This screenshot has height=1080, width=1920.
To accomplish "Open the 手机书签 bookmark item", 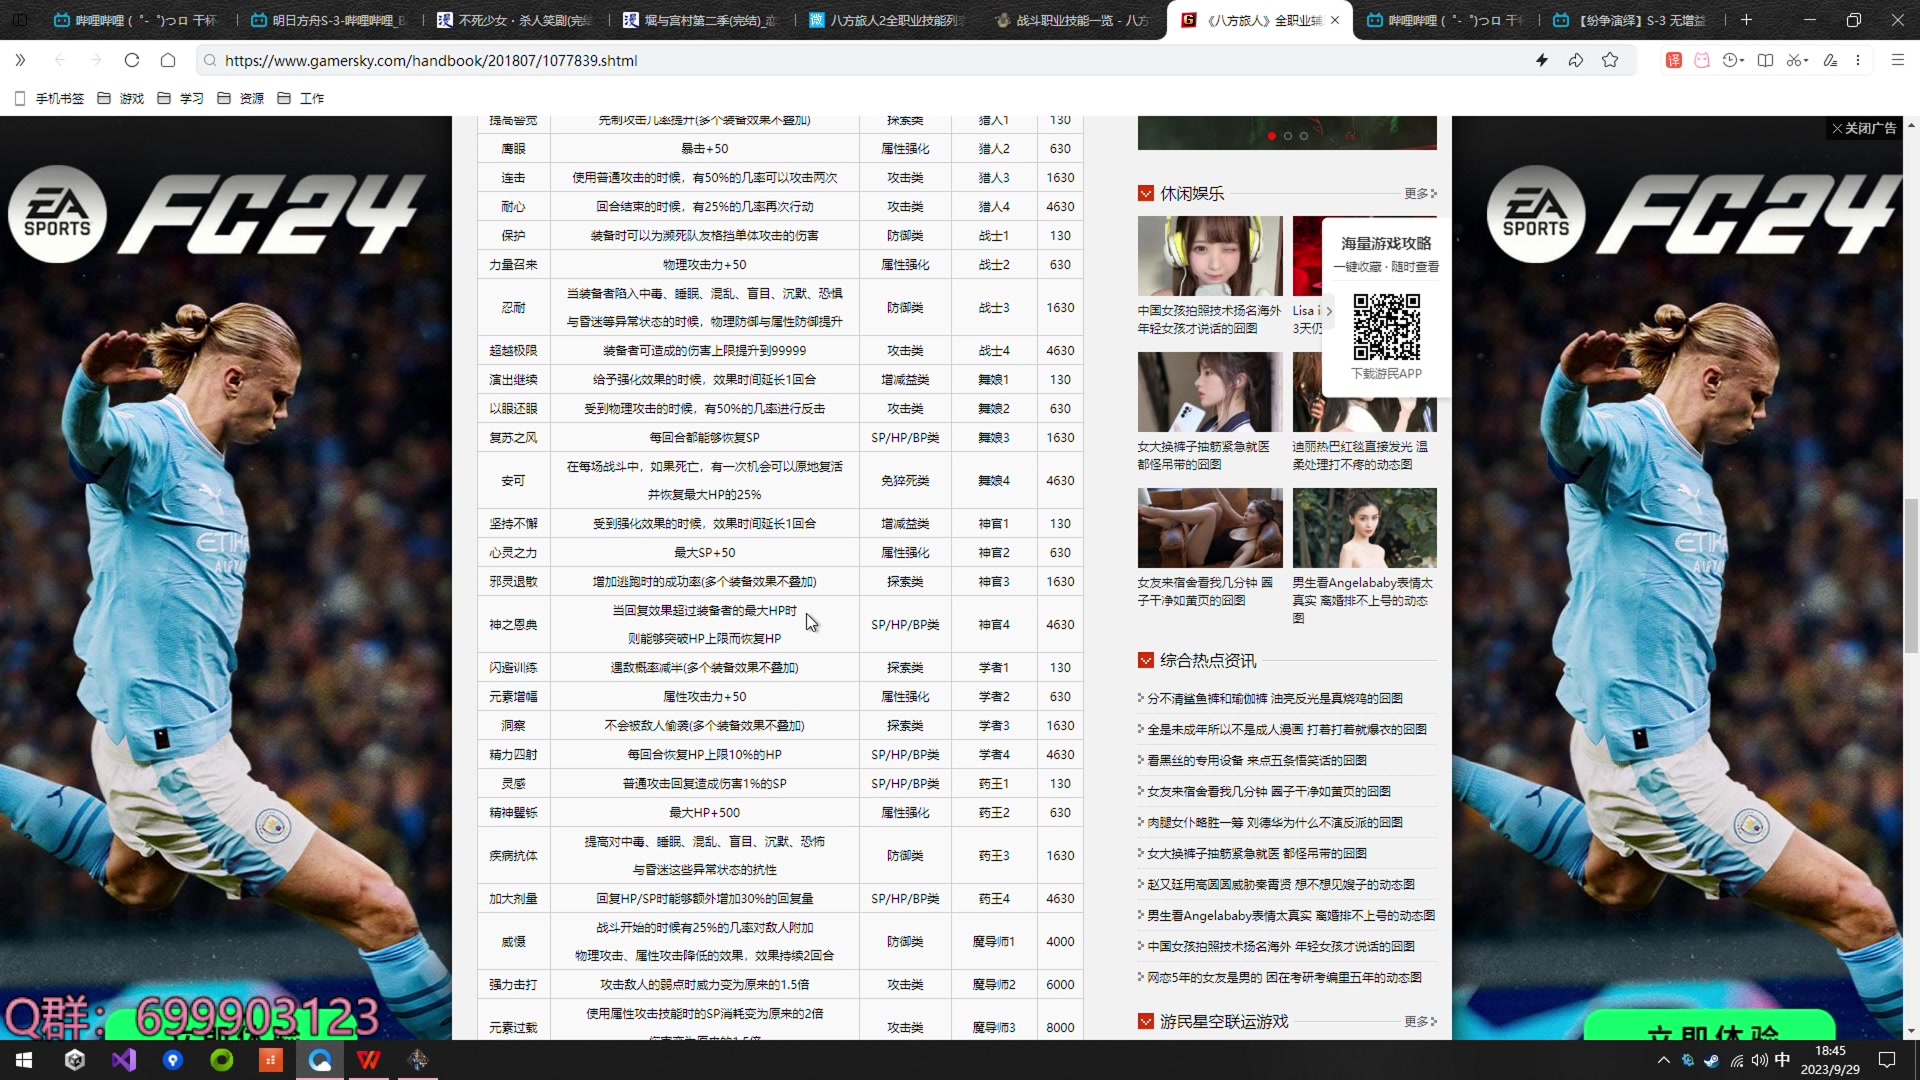I will point(50,98).
